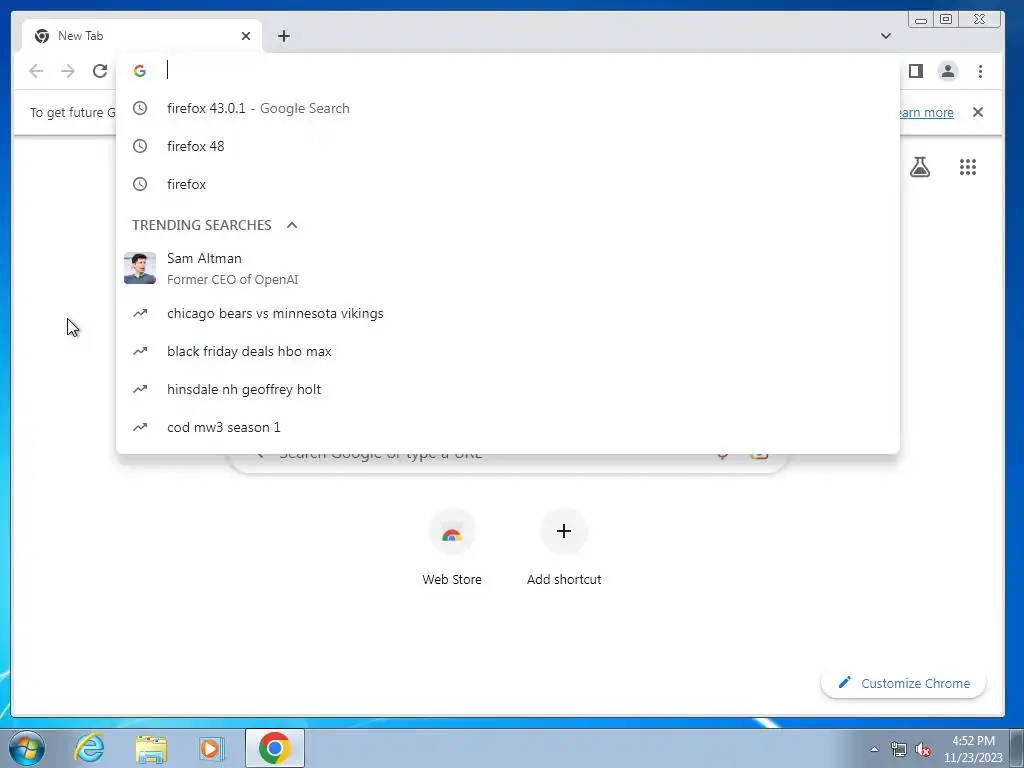Click the muted volume tray icon
Screen dimensions: 1024x768
(923, 750)
